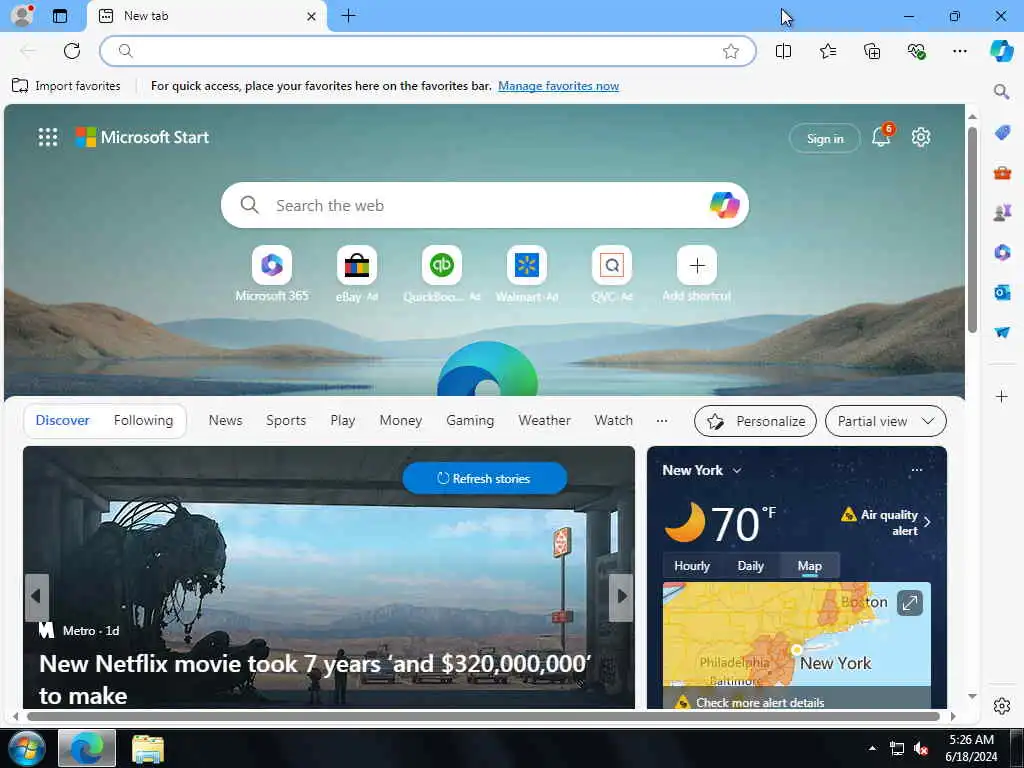Open a new tab with plus button
This screenshot has height=768, width=1024.
(349, 16)
